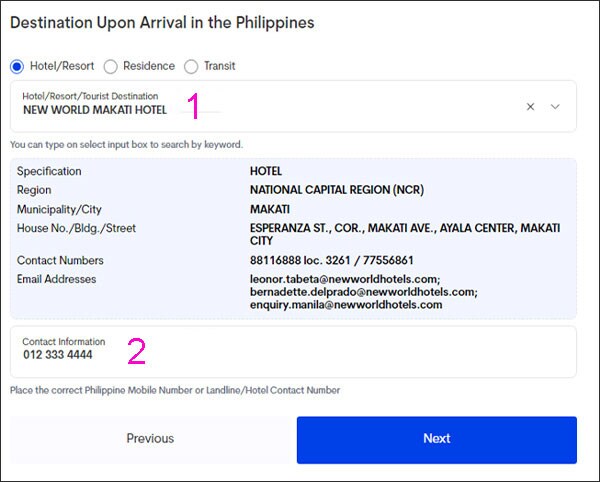Click the NATIONAL CAPITAL REGION (NCR) value
The image size is (600, 482).
click(x=335, y=190)
